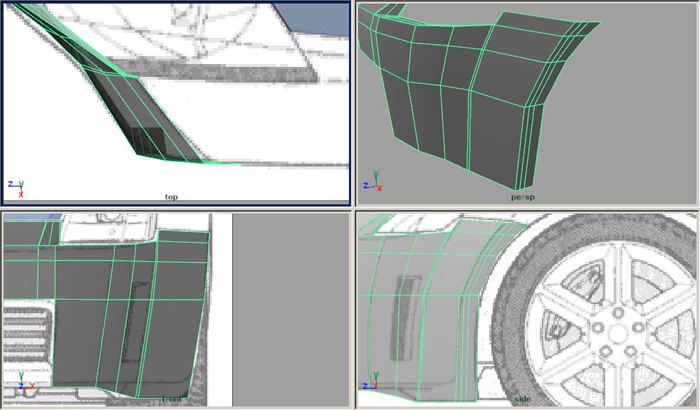Click the empty gray background in perspective view

tap(620, 120)
